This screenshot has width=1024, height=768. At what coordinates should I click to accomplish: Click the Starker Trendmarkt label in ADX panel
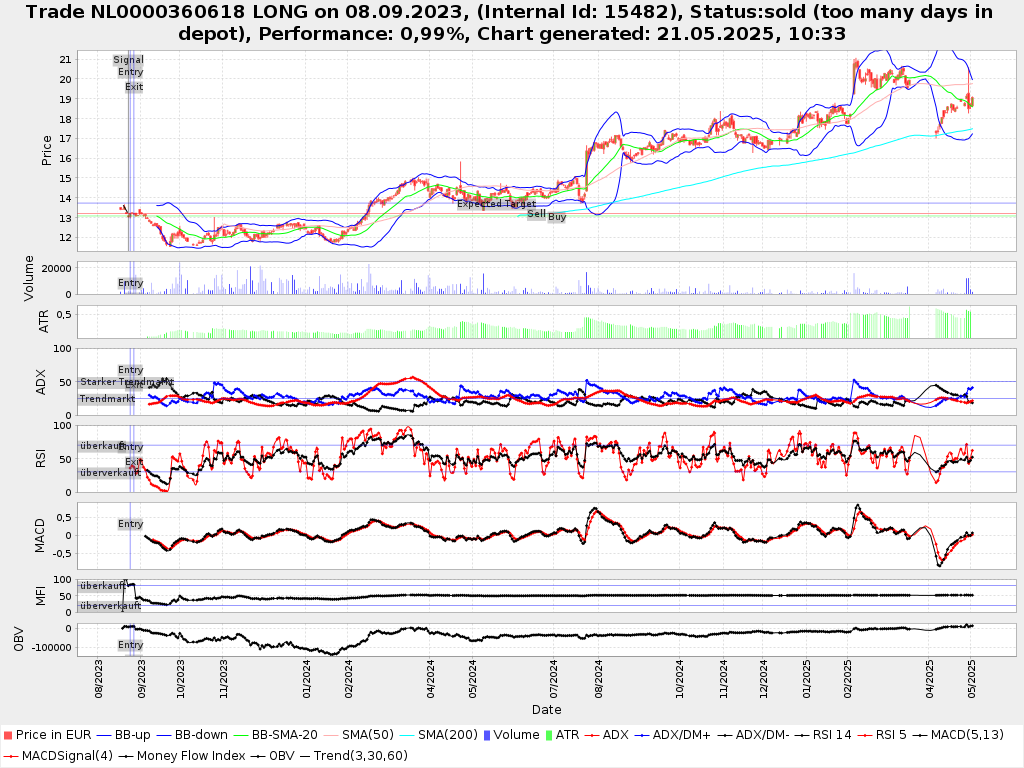[126, 382]
